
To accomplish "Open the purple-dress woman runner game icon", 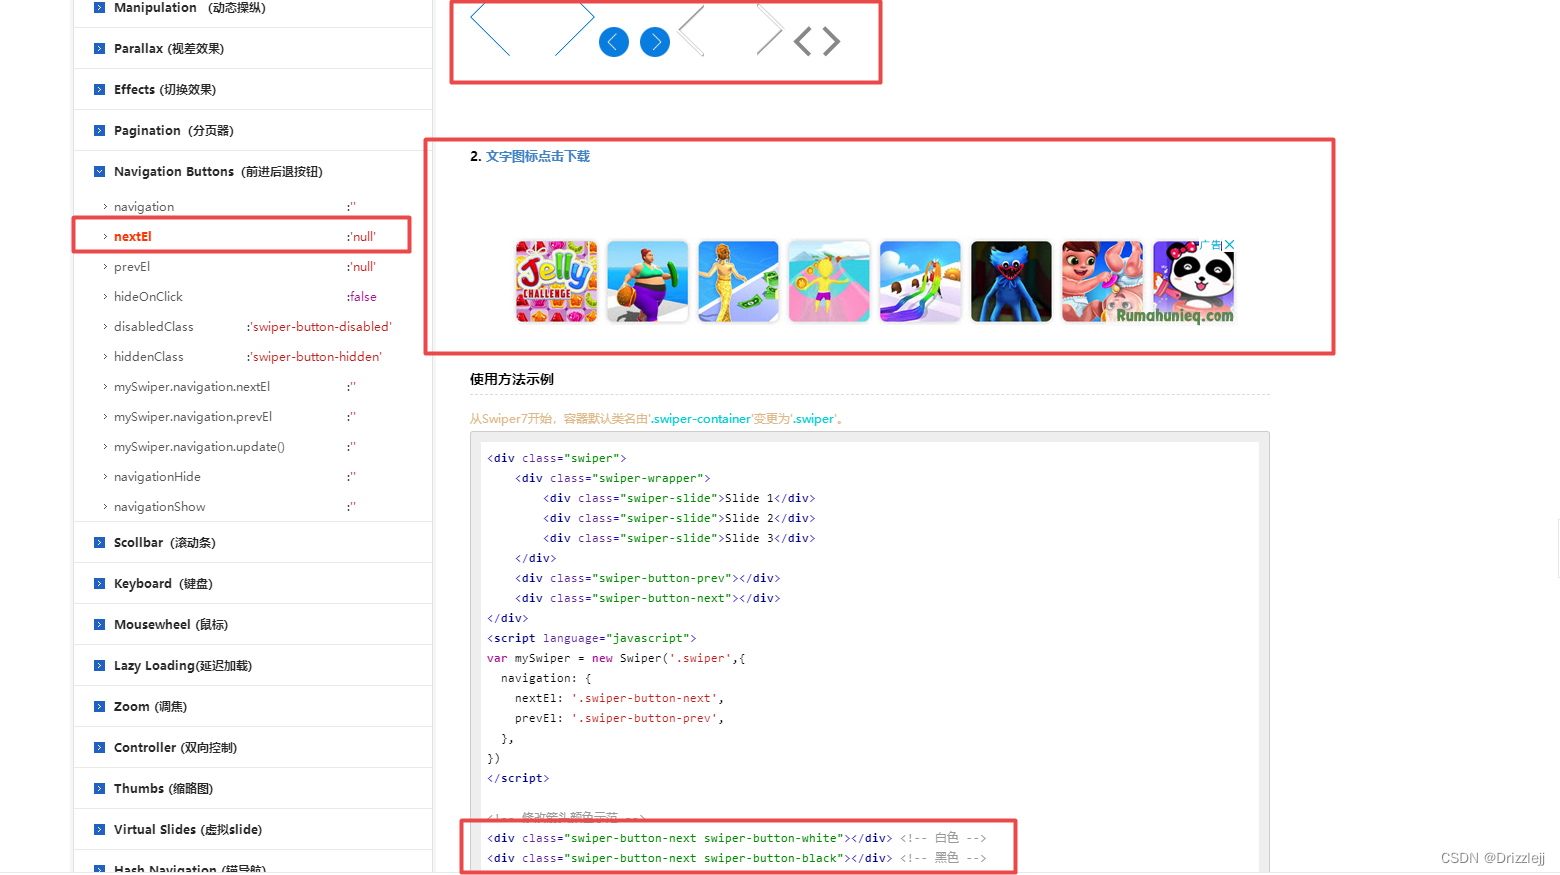I will click(x=648, y=281).
